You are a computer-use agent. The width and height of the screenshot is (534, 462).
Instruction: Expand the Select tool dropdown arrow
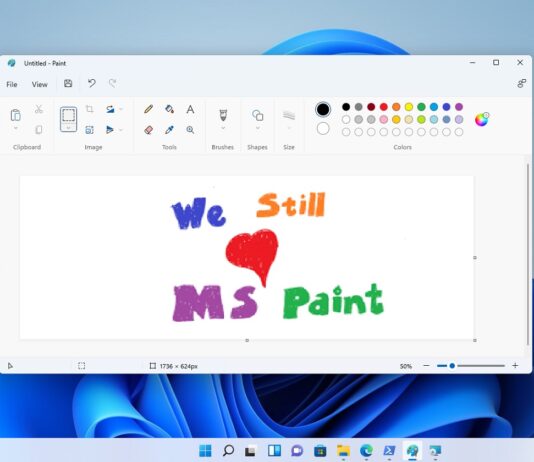(x=68, y=128)
